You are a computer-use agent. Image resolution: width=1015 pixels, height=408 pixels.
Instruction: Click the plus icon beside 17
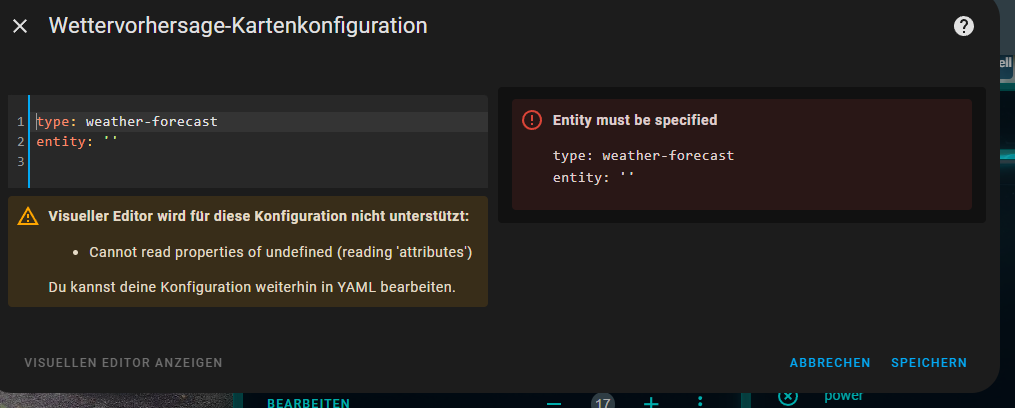click(x=650, y=402)
